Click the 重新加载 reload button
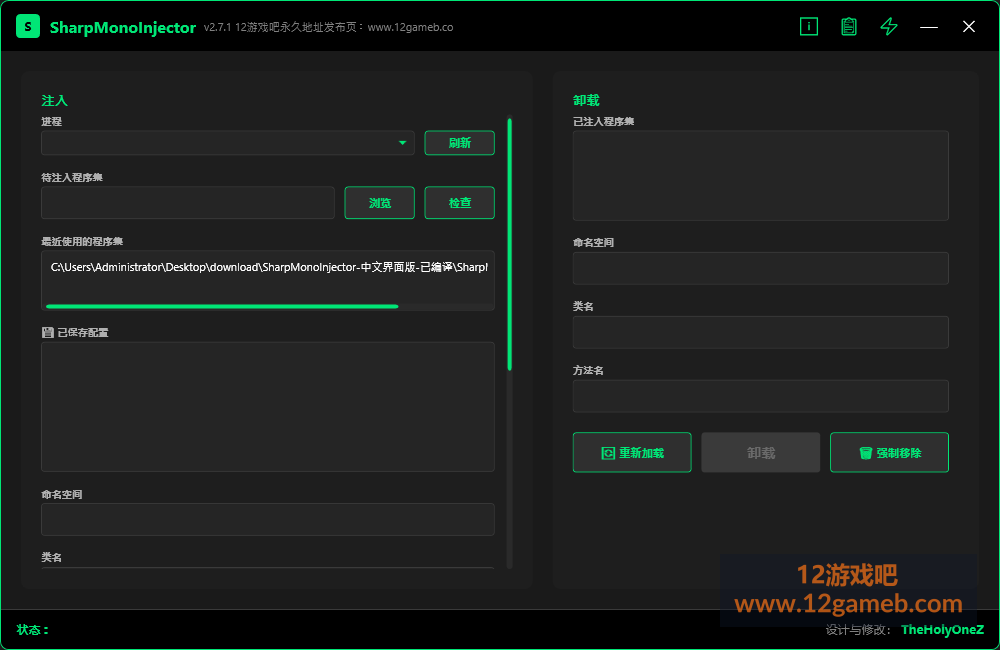The width and height of the screenshot is (1000, 650). tap(632, 452)
